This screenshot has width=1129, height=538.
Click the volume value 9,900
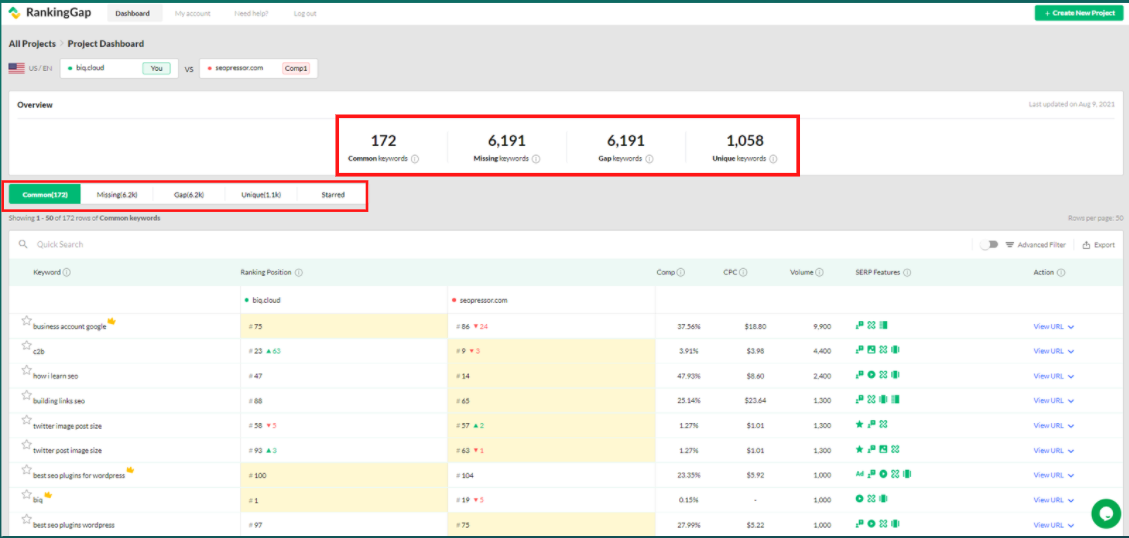pos(822,326)
